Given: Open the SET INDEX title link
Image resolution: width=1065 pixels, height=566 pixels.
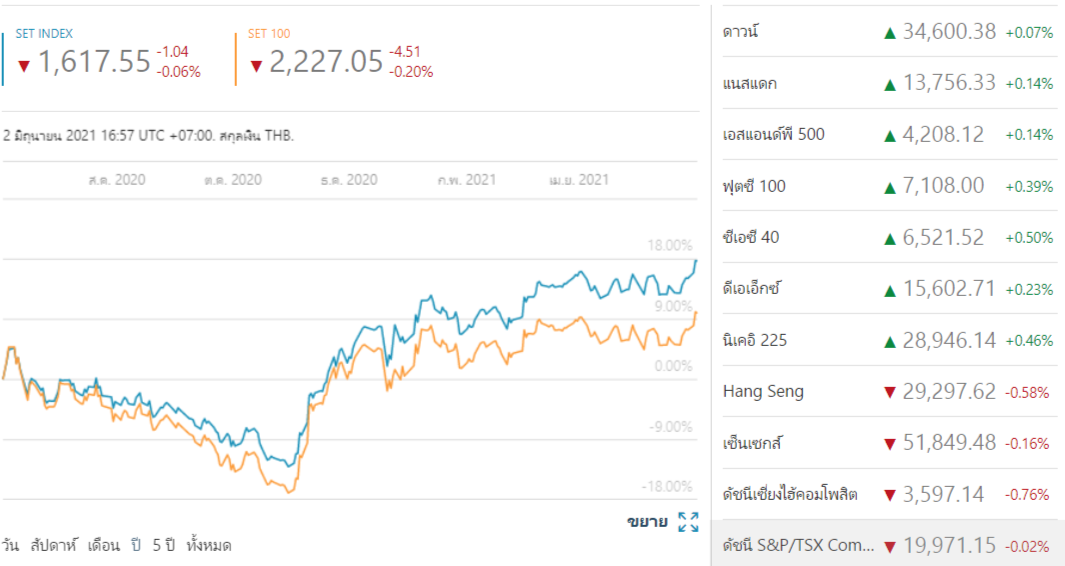Looking at the screenshot, I should click(44, 34).
